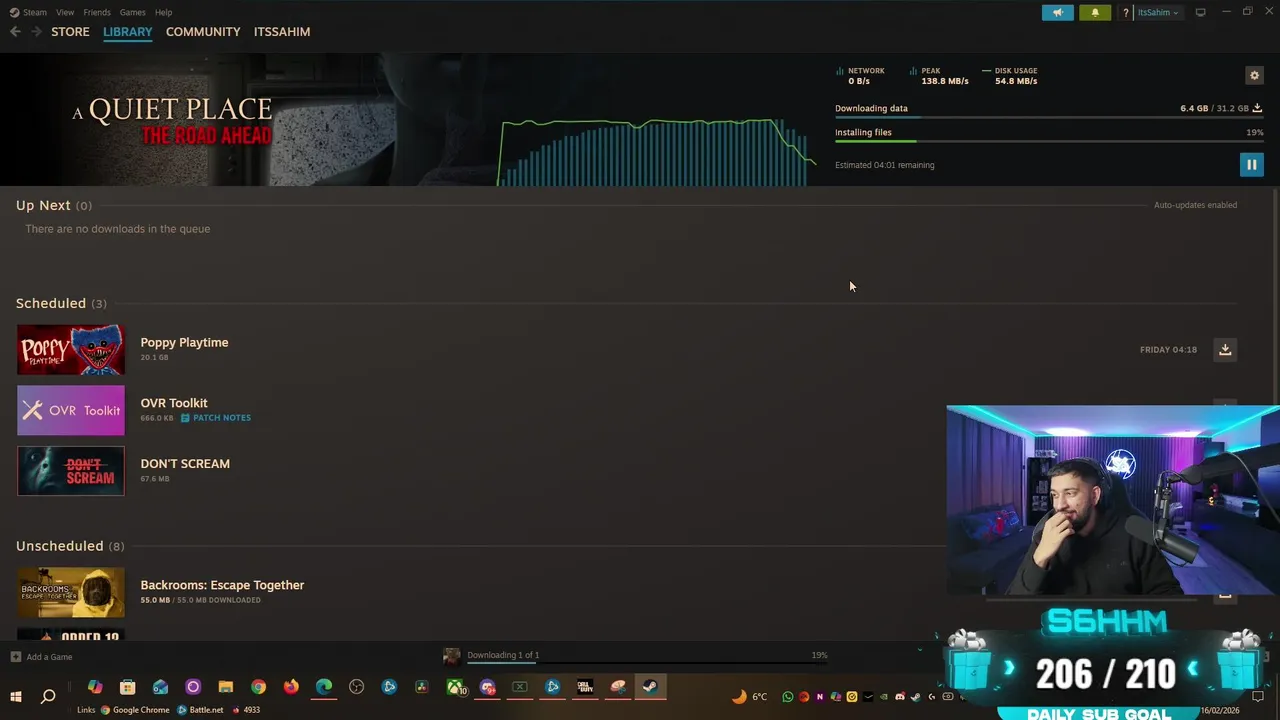Screen dimensions: 1280x720
Task: Open Windows taskbar search
Action: tap(48, 696)
